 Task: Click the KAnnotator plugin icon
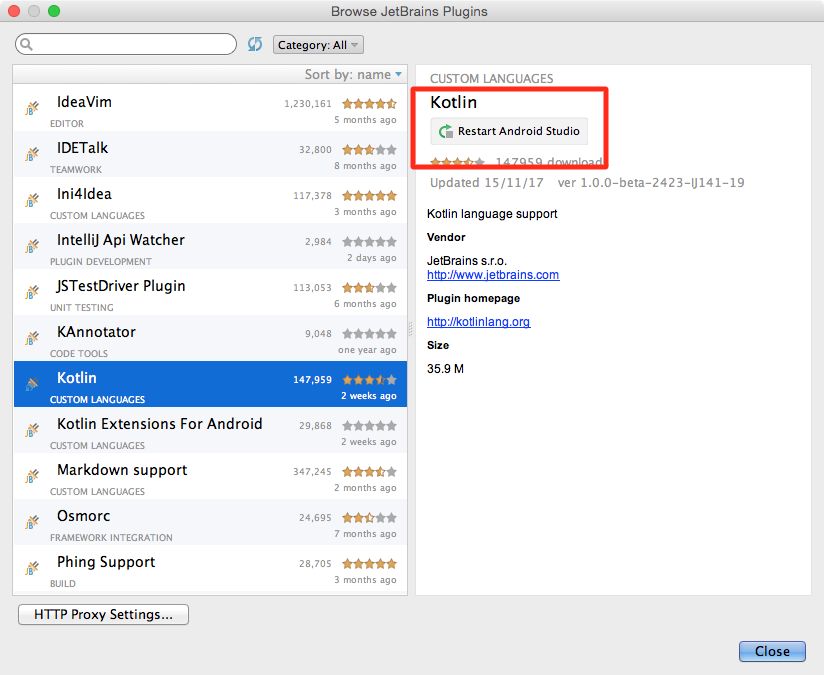pyautogui.click(x=32, y=338)
